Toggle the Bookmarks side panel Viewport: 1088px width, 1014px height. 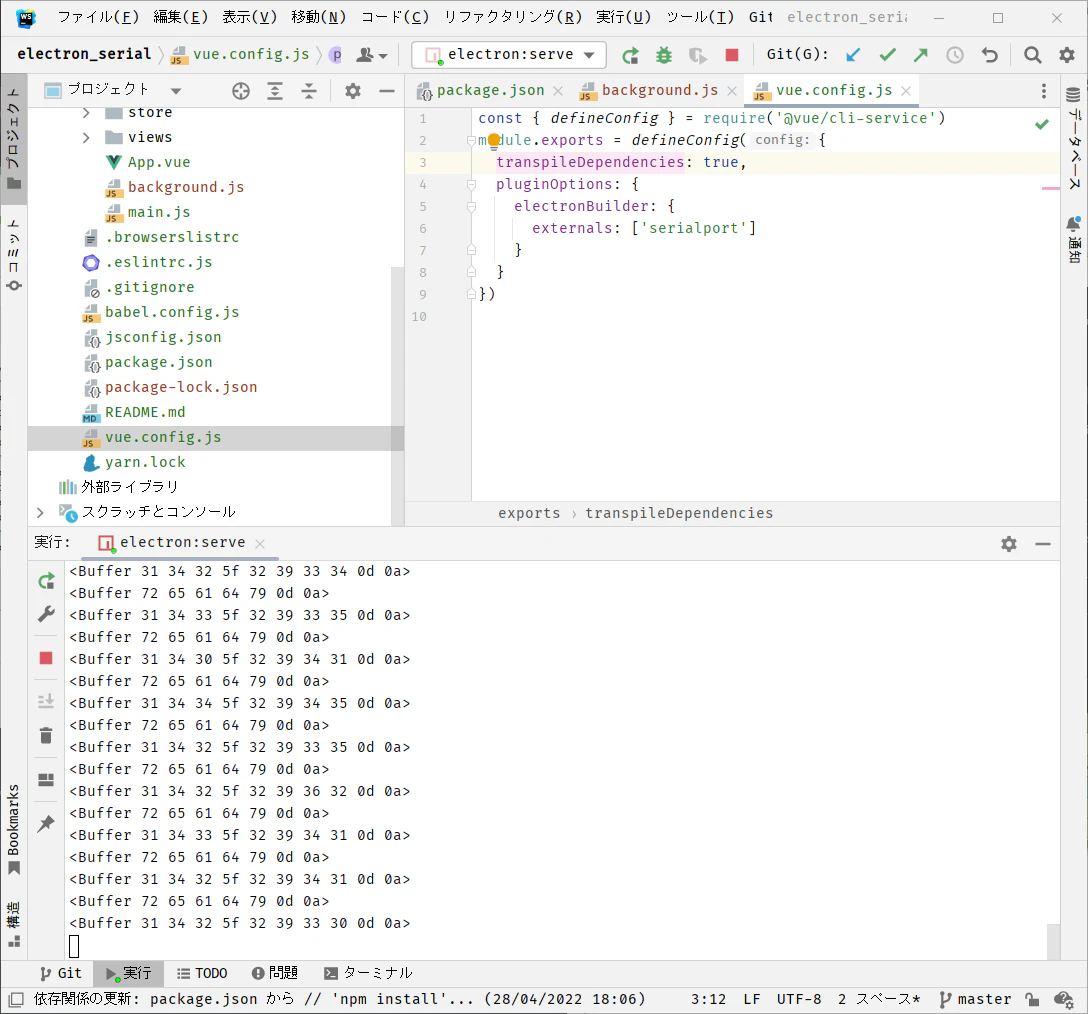[x=13, y=829]
